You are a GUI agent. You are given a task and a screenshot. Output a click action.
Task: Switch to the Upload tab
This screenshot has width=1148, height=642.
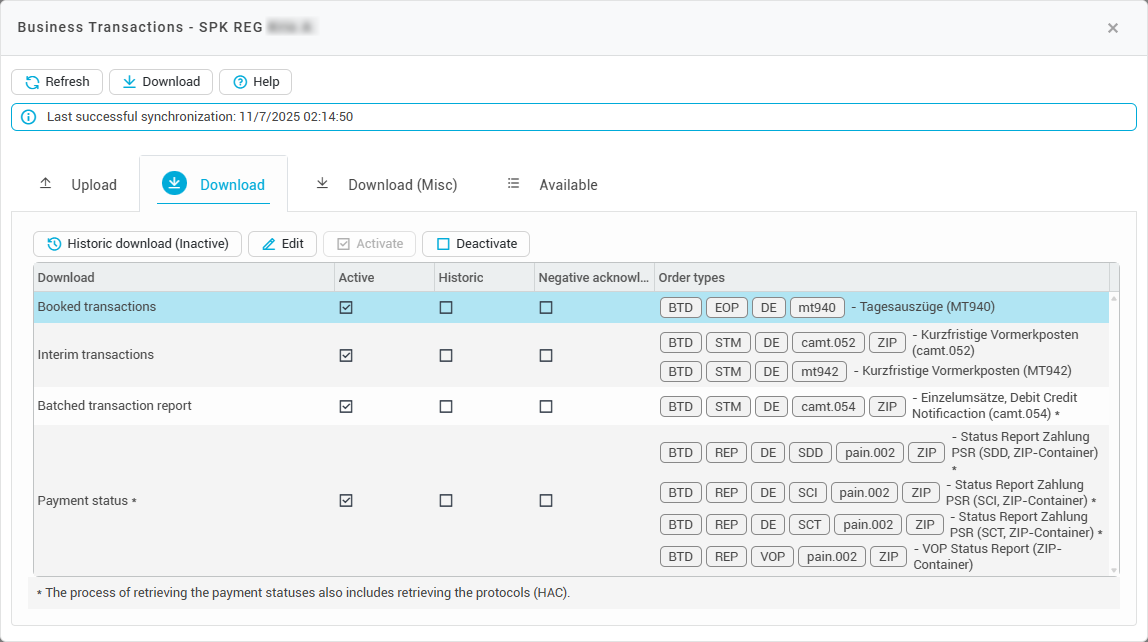(x=78, y=185)
